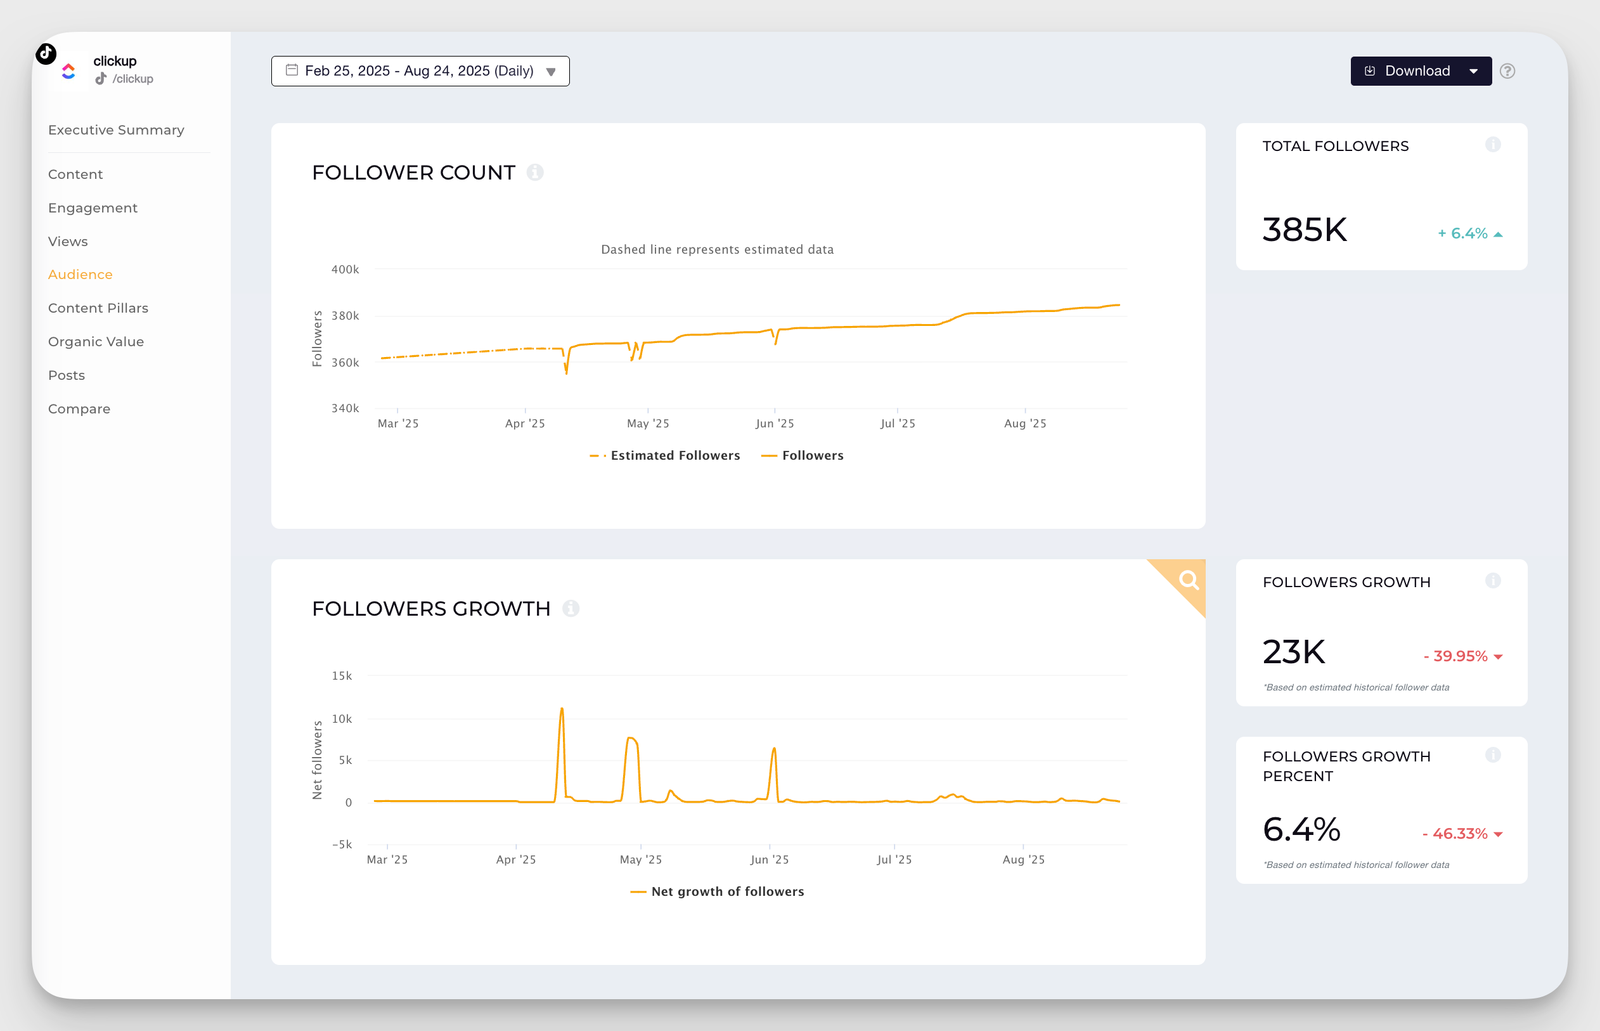Click the info icon beside FOLLOWER COUNT
Viewport: 1600px width, 1031px height.
[536, 172]
